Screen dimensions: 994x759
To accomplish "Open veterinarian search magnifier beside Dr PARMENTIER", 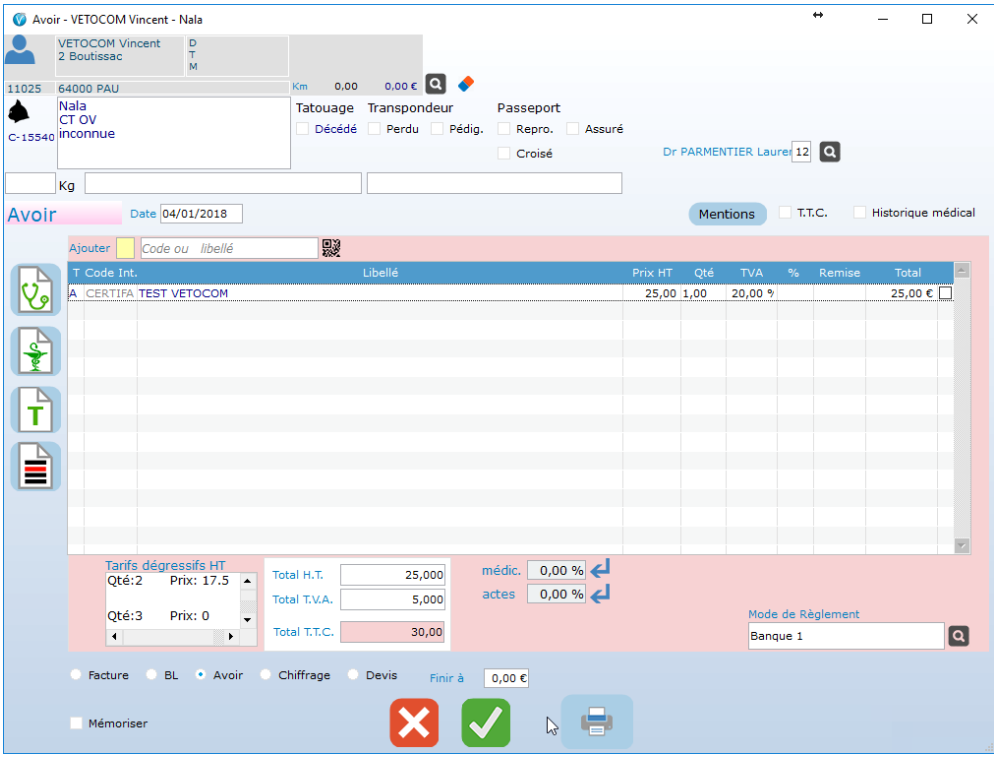I will pos(830,152).
